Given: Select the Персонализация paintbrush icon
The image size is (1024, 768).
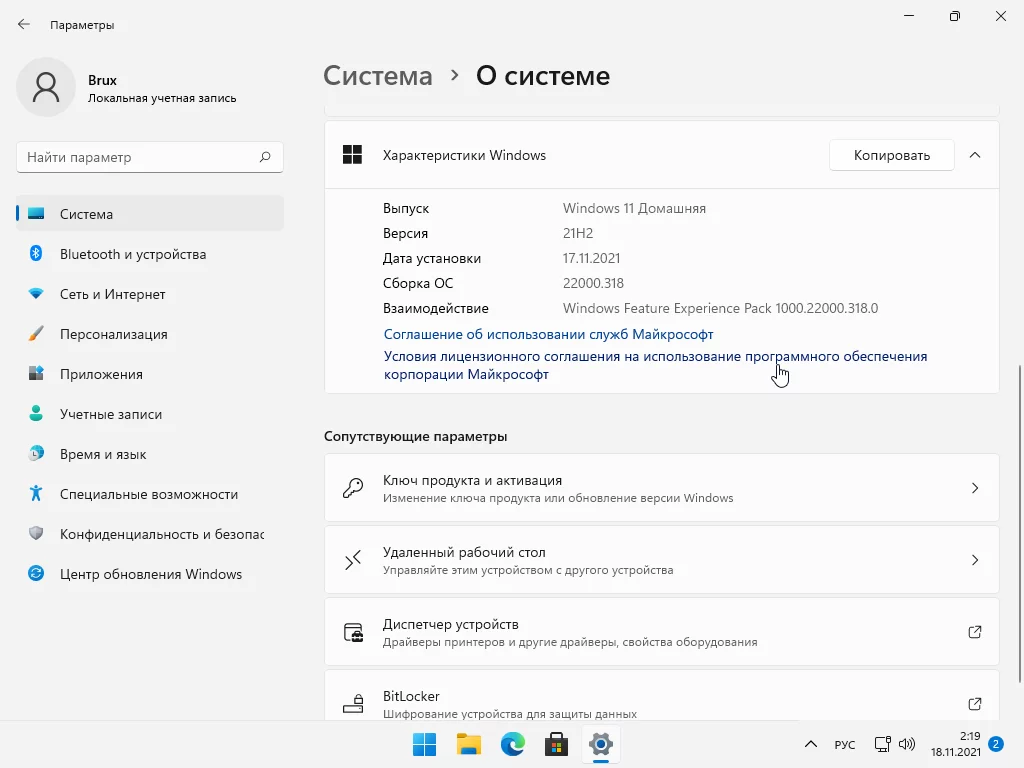Looking at the screenshot, I should [36, 334].
